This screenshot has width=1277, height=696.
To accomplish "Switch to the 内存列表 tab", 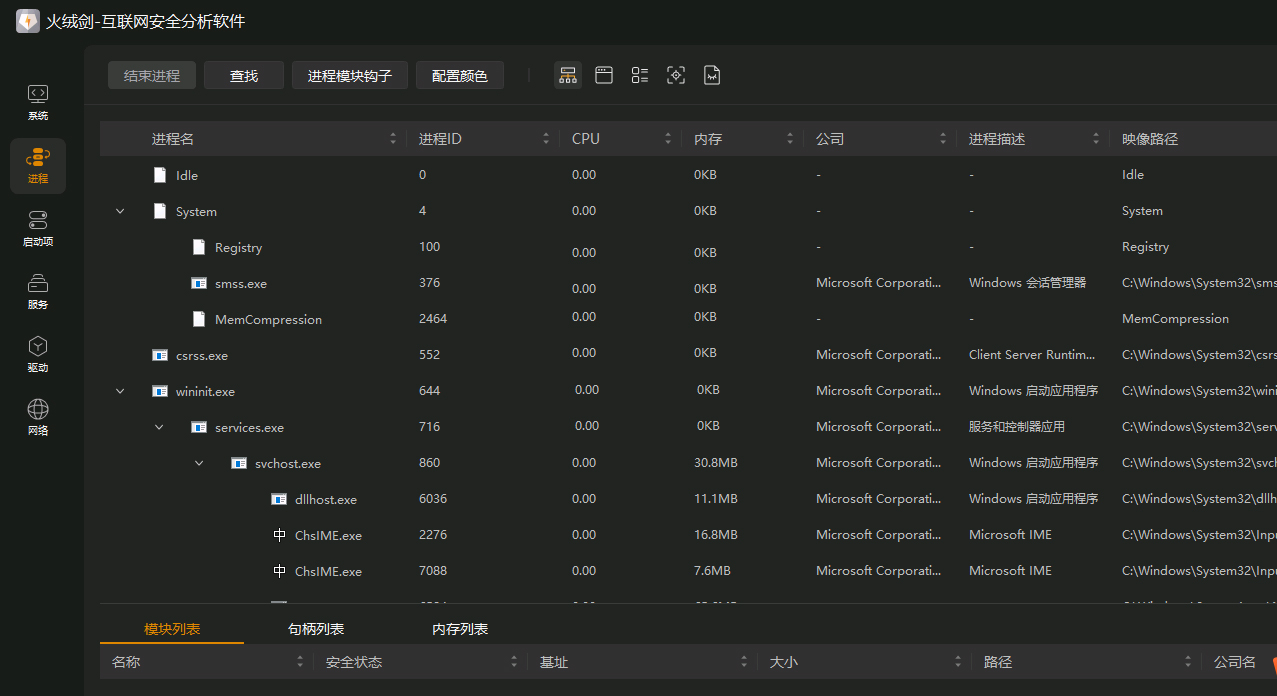I will pos(460,629).
